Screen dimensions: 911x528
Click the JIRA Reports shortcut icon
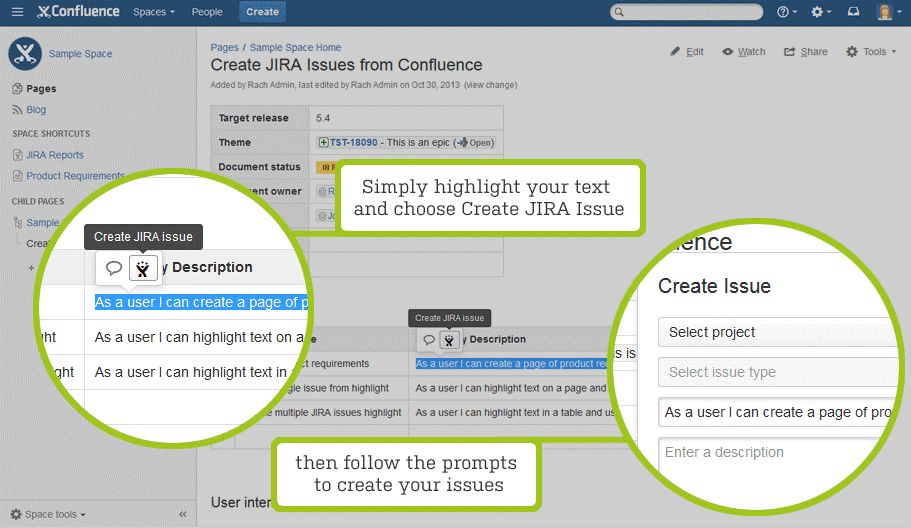[17, 155]
